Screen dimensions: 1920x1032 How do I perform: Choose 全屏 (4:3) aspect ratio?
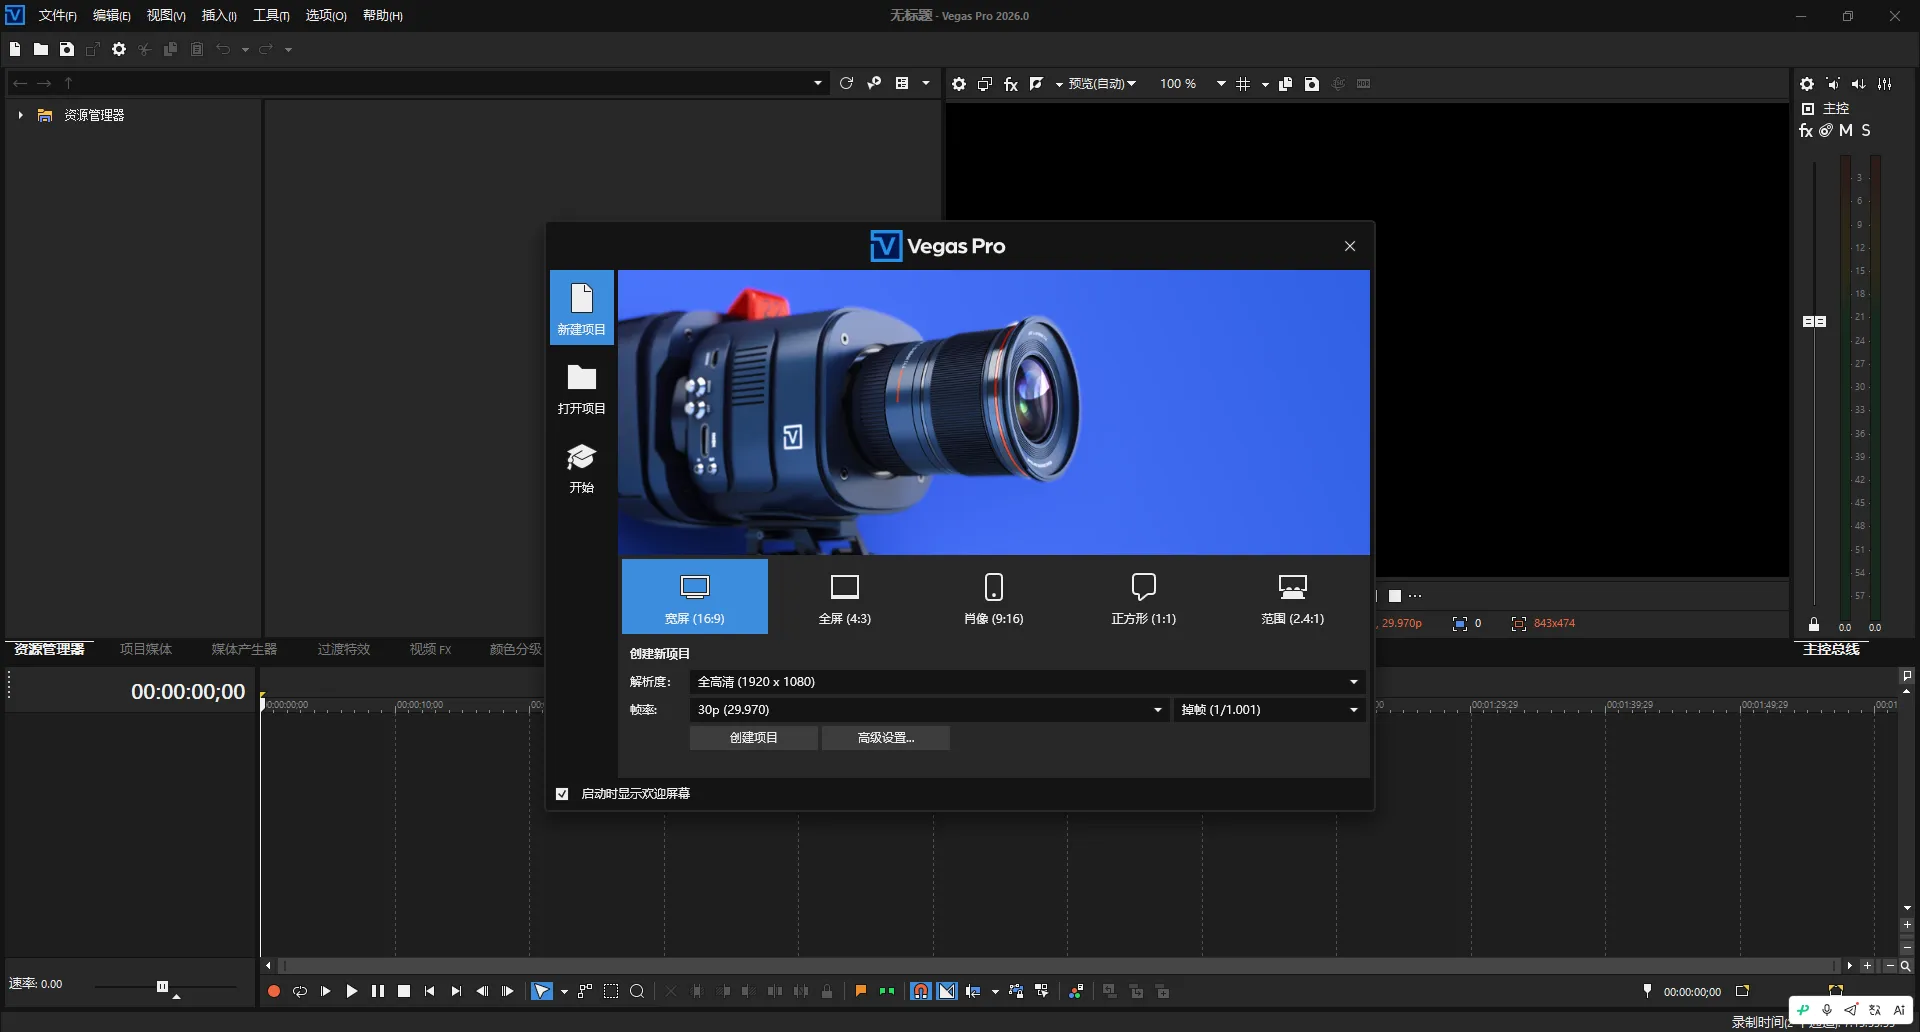(845, 596)
